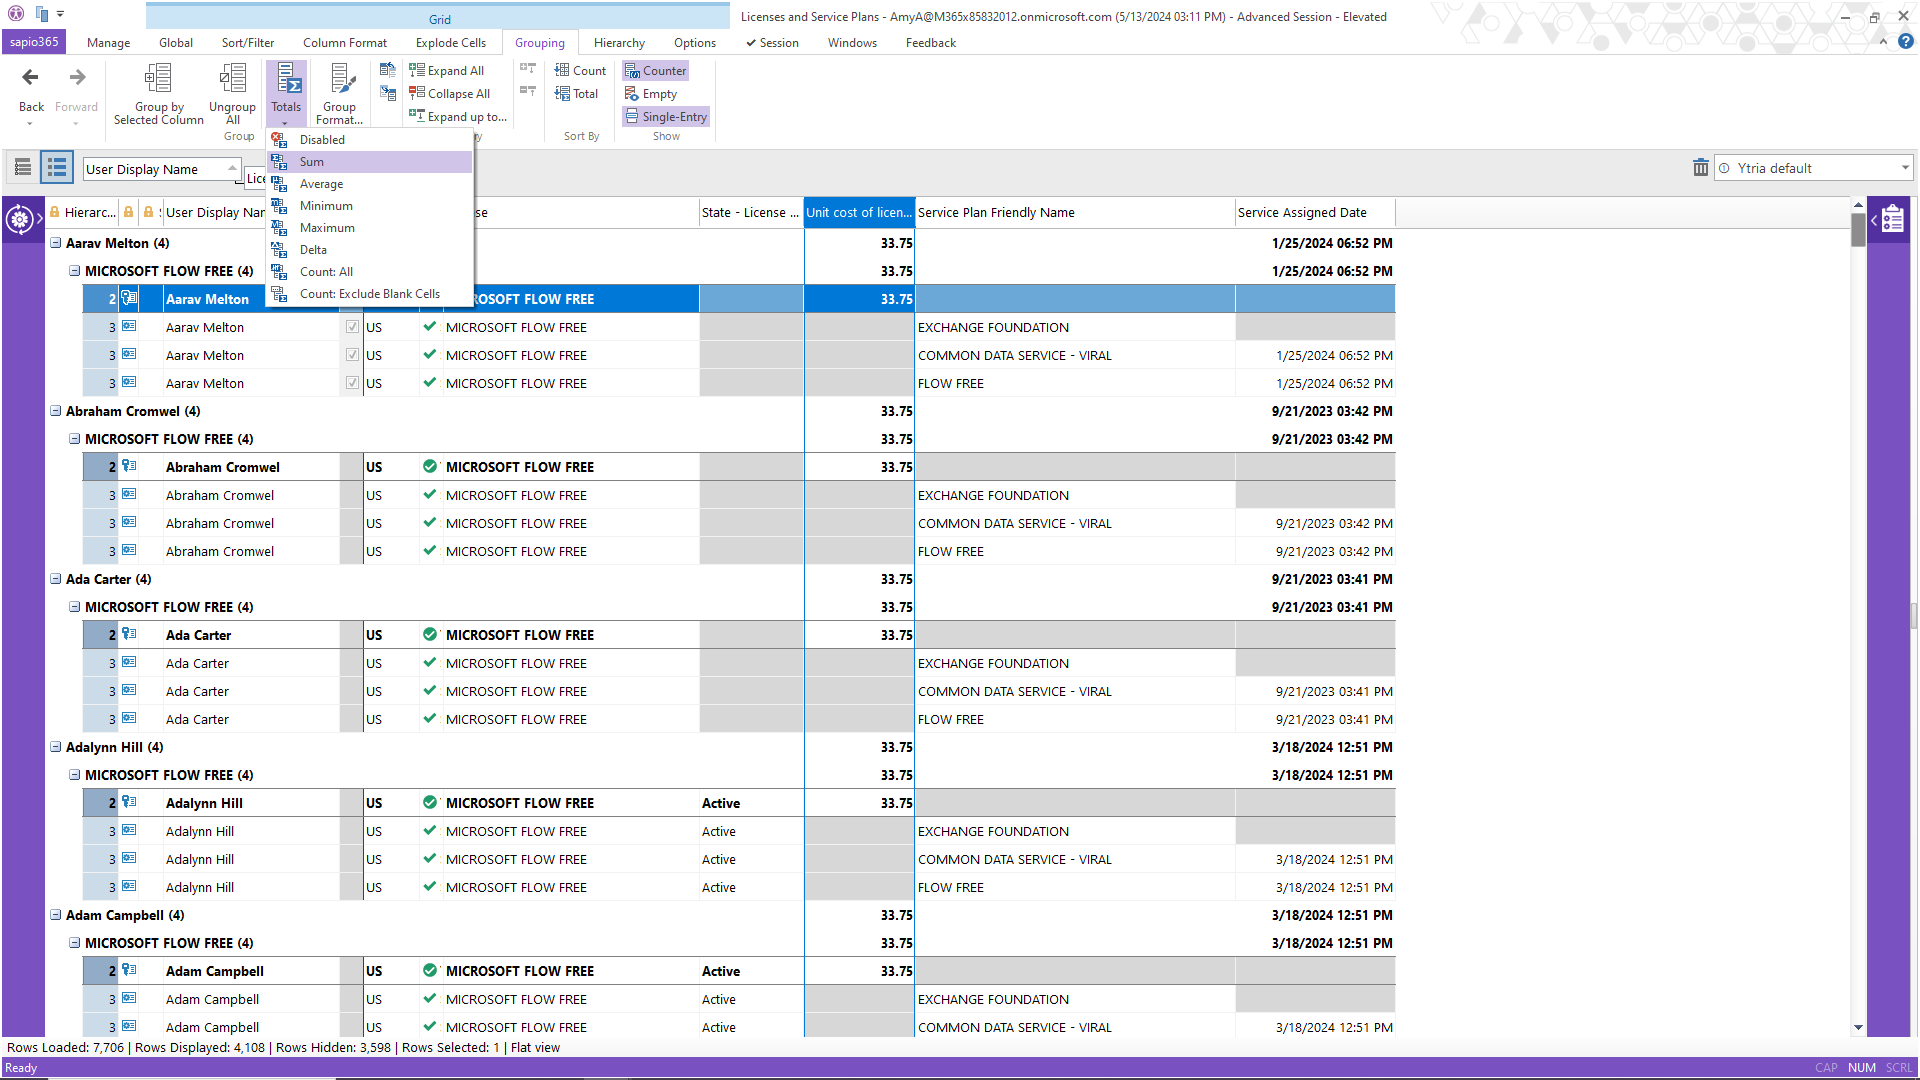Click the Collapse All icon
1920x1080 pixels.
(417, 93)
